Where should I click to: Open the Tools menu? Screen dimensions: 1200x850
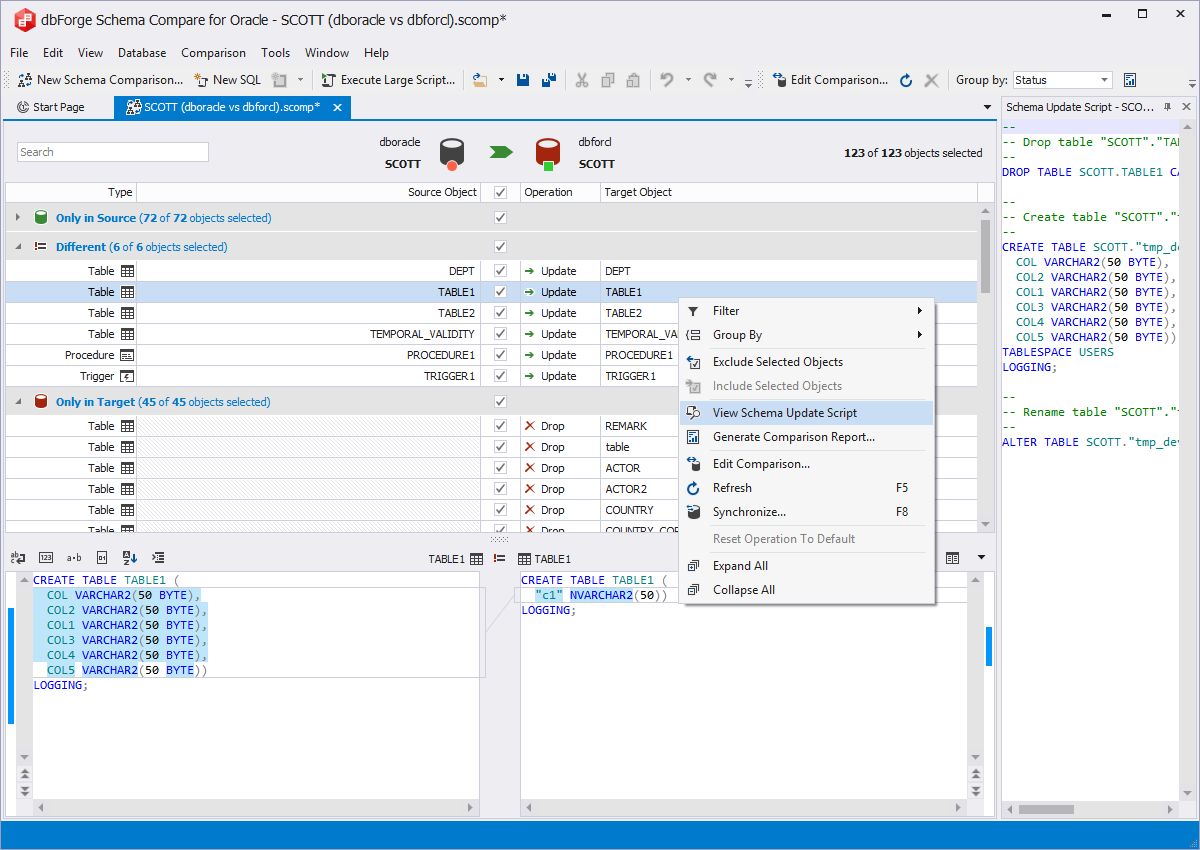pos(276,53)
